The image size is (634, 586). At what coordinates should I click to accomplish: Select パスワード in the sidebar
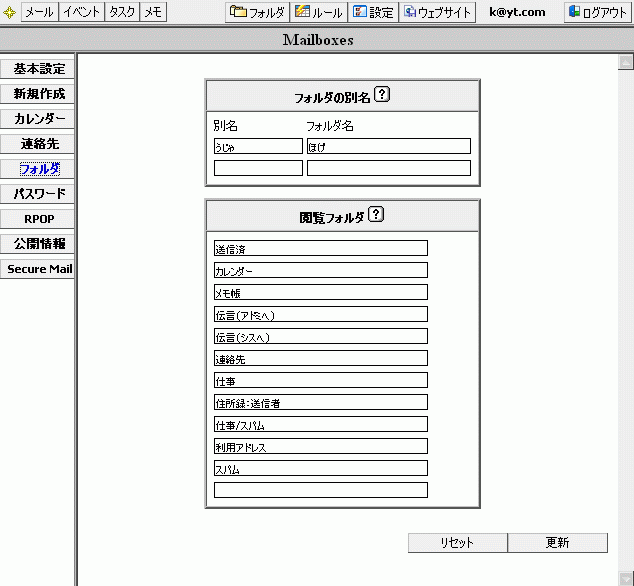coord(38,194)
